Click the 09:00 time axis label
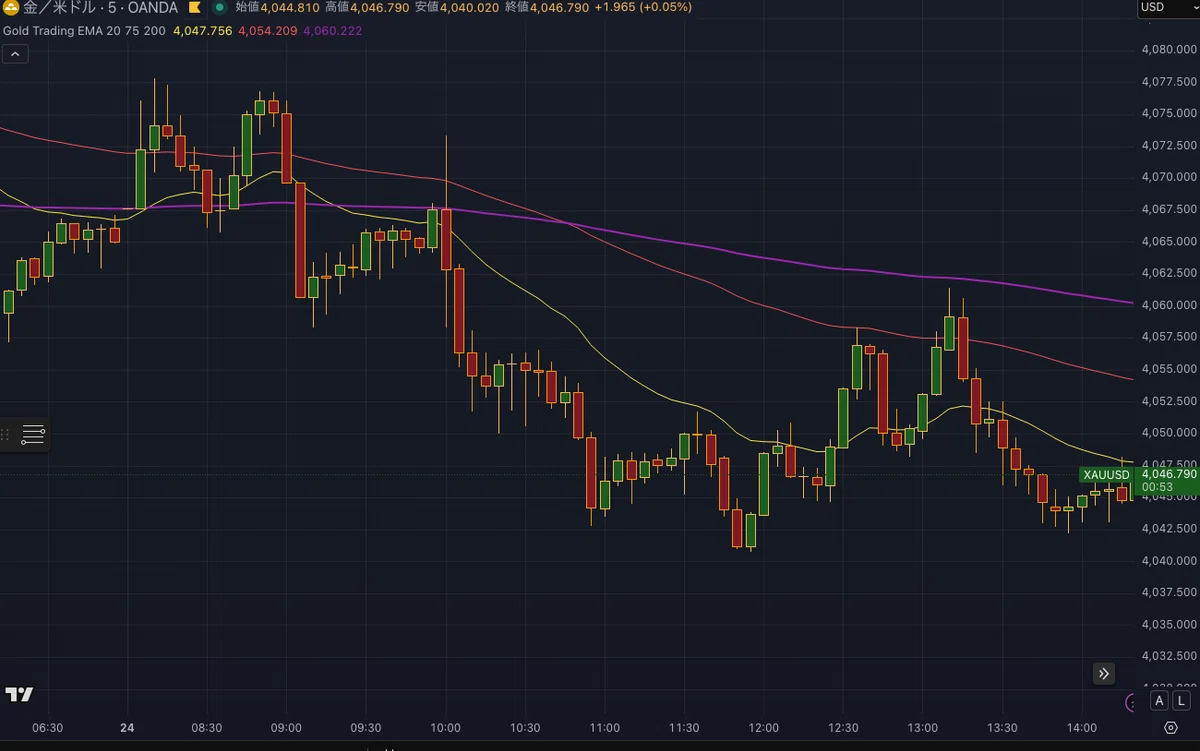The image size is (1200, 751). pos(286,728)
